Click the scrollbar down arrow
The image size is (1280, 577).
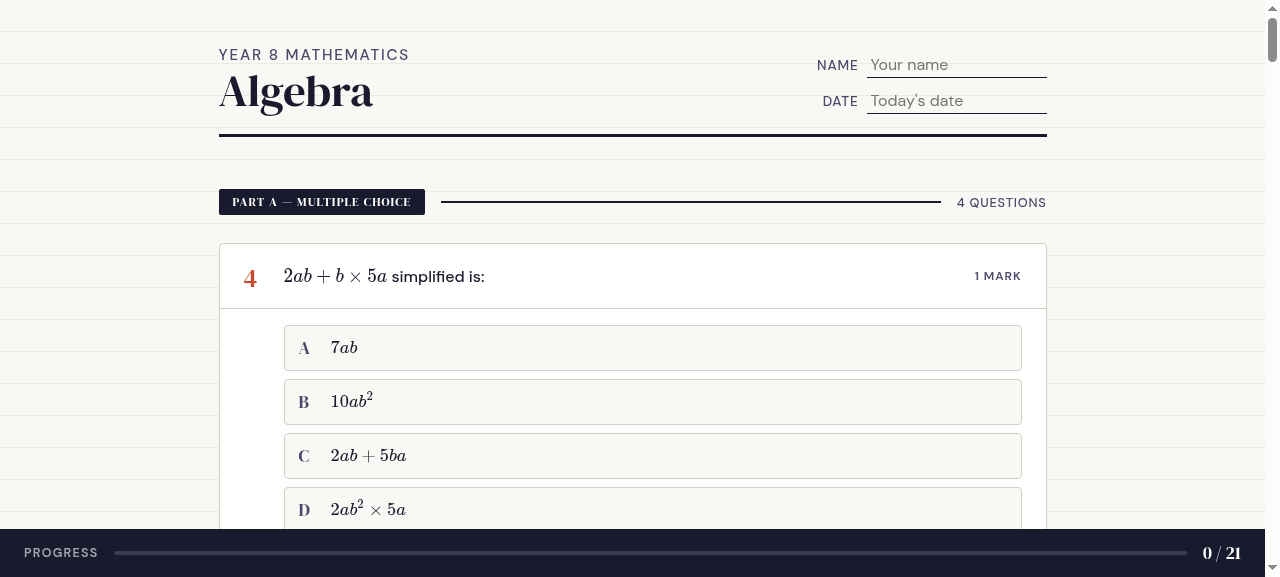(1273, 570)
